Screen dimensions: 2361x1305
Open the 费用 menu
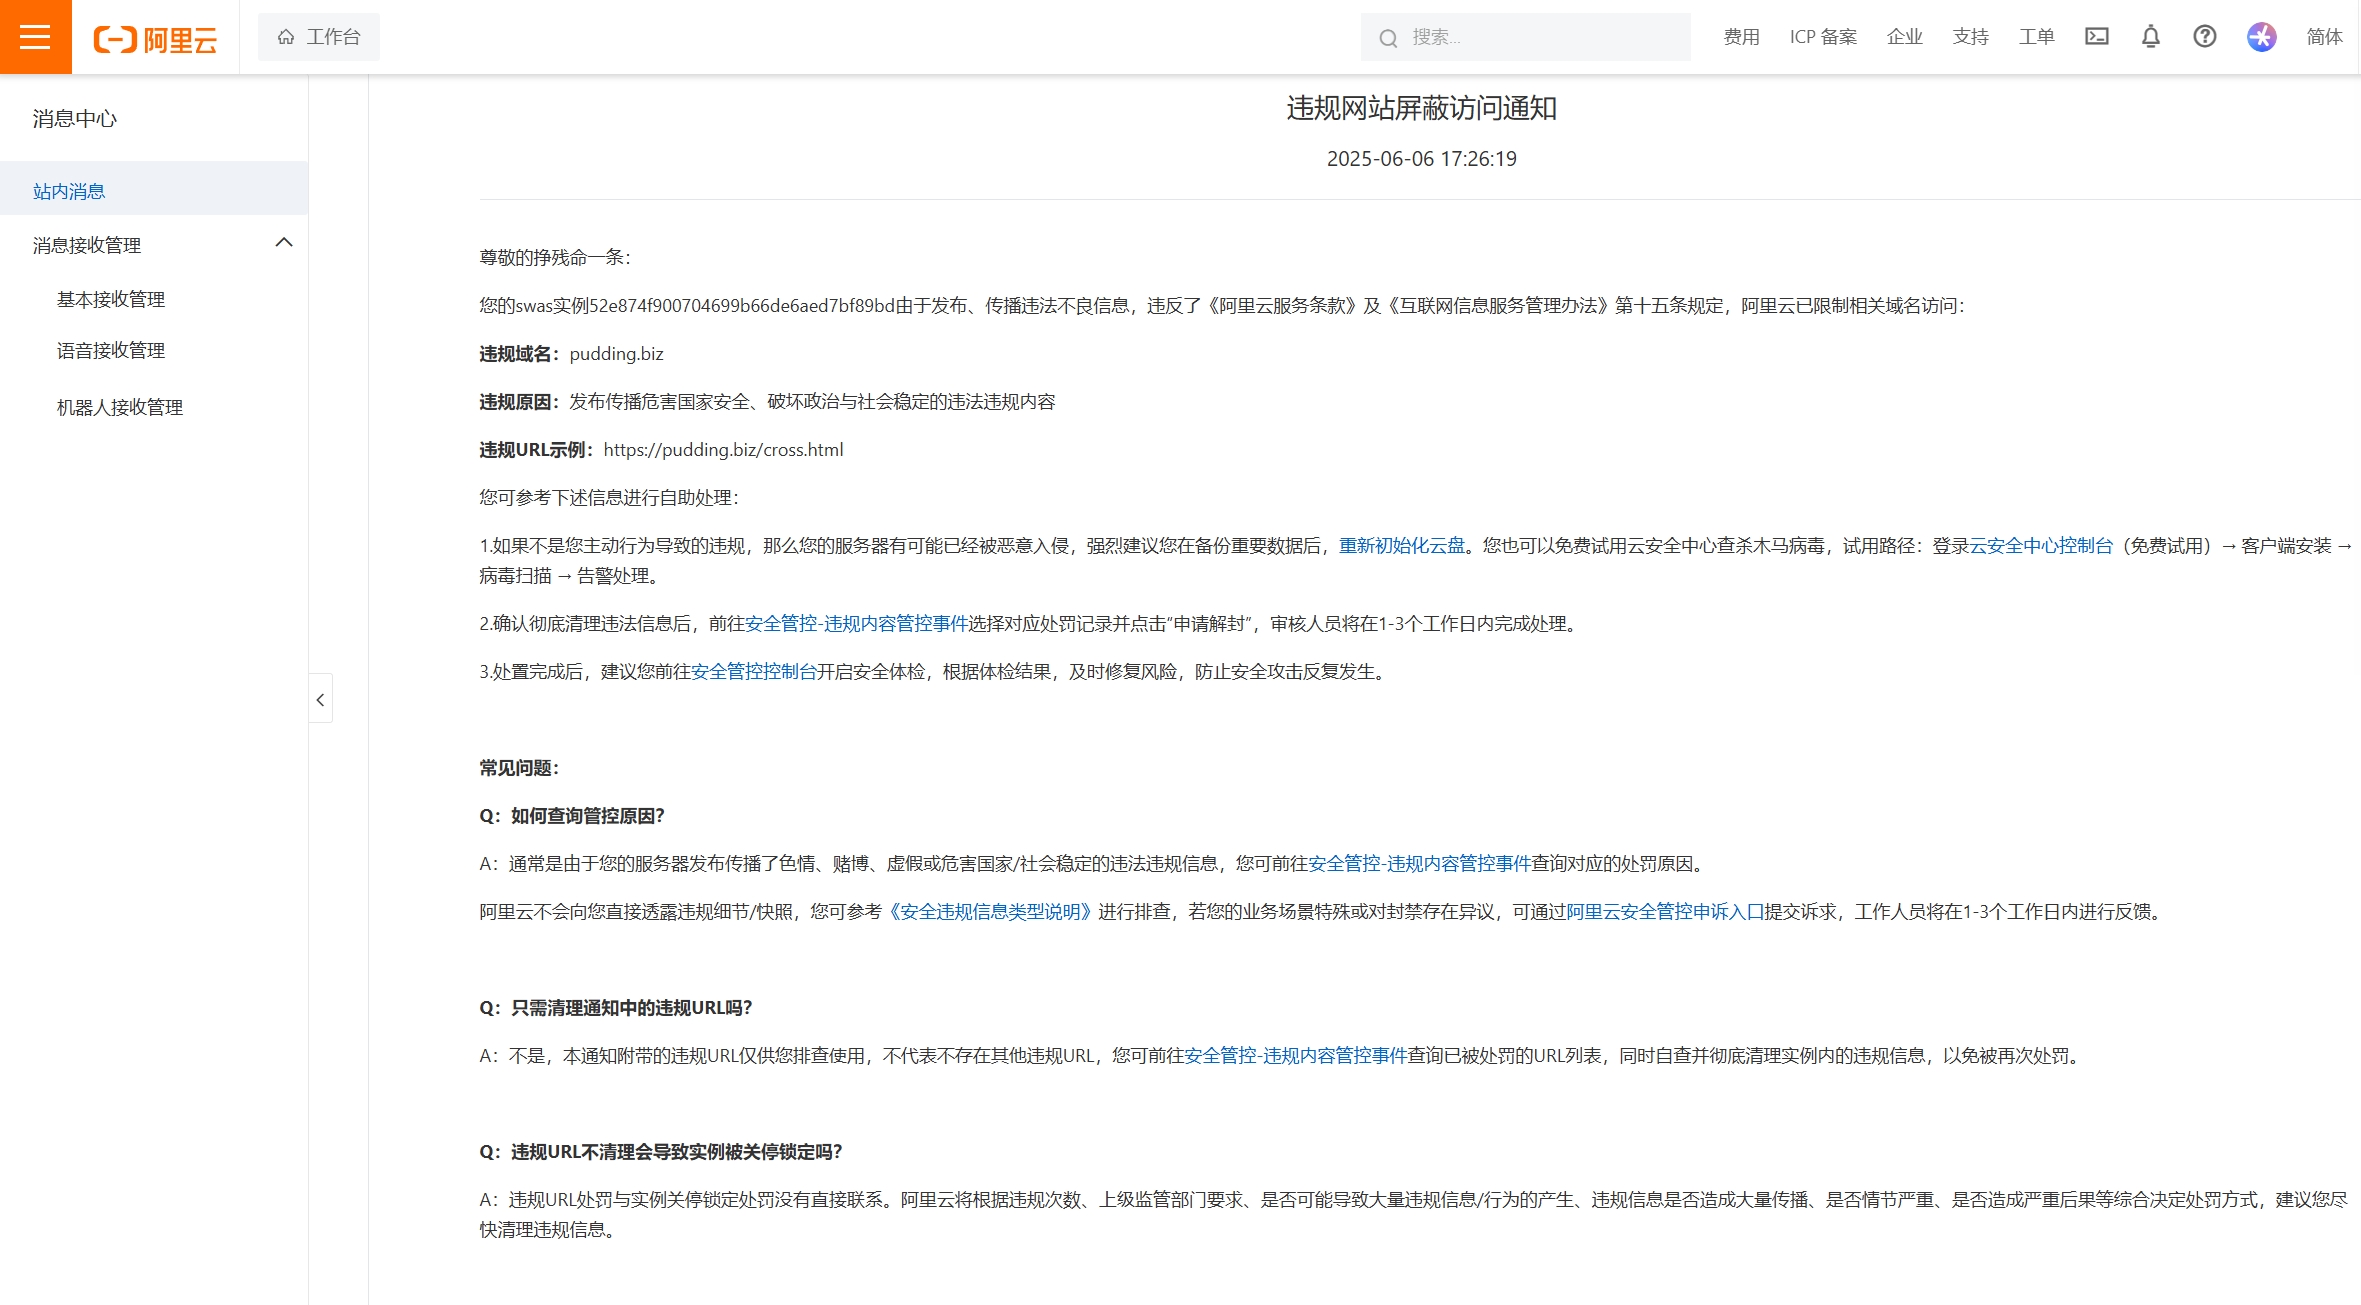[x=1741, y=37]
